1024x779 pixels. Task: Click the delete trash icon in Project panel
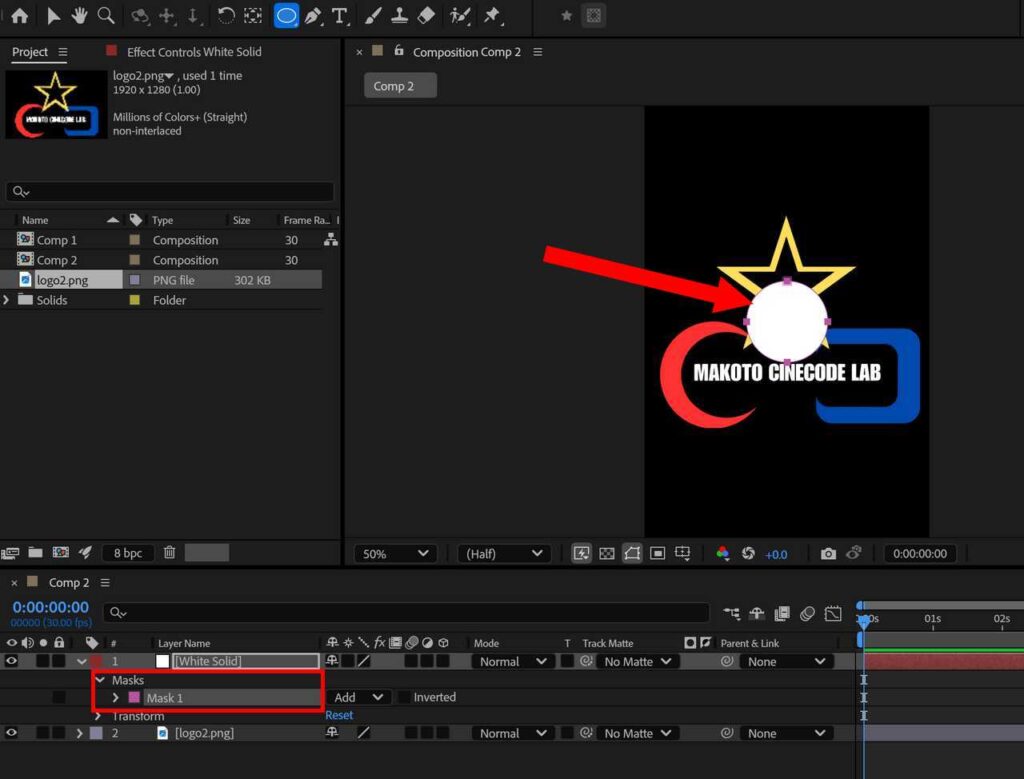169,553
